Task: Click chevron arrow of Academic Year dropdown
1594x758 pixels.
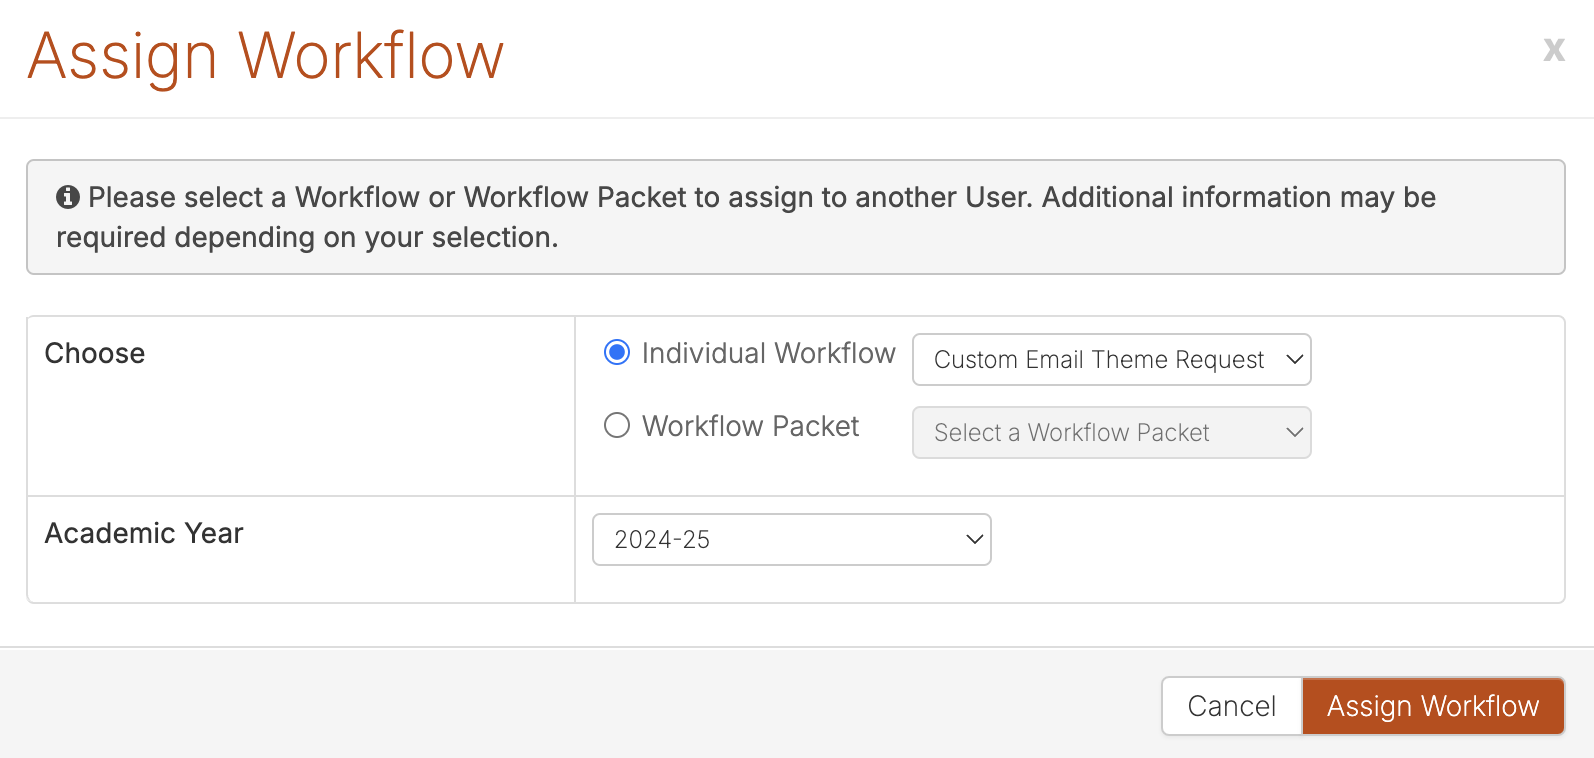Action: [x=974, y=539]
